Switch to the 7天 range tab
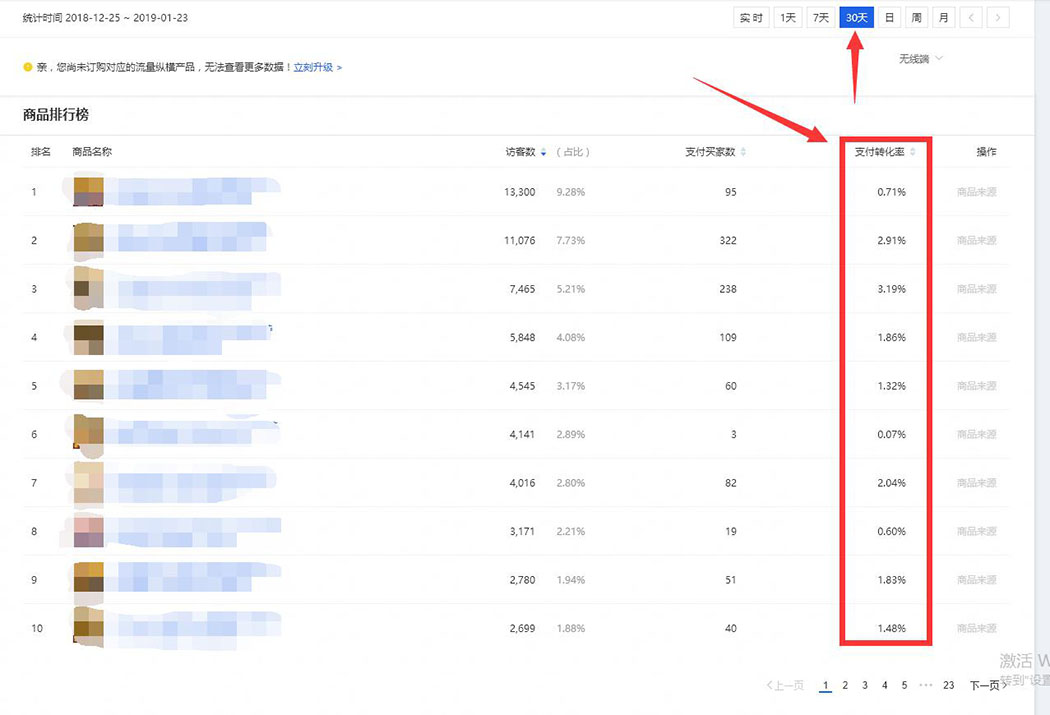 point(820,18)
